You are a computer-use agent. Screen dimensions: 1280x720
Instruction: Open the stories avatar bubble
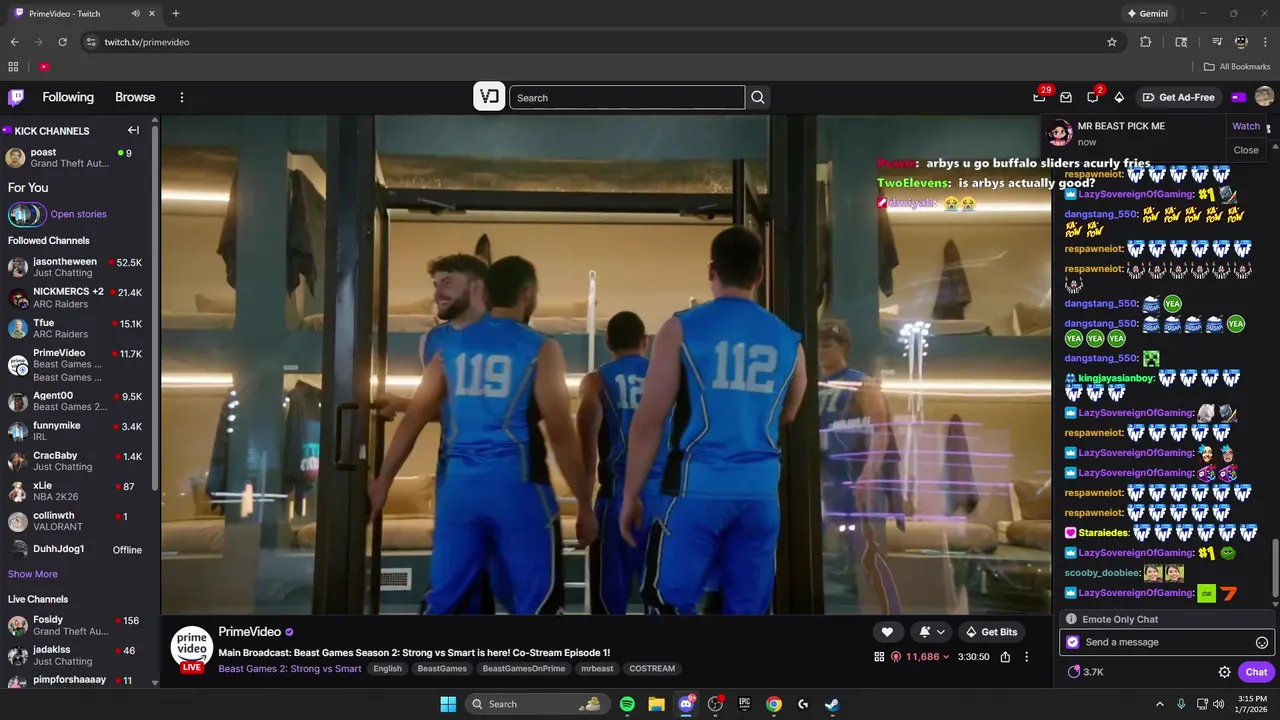(27, 214)
